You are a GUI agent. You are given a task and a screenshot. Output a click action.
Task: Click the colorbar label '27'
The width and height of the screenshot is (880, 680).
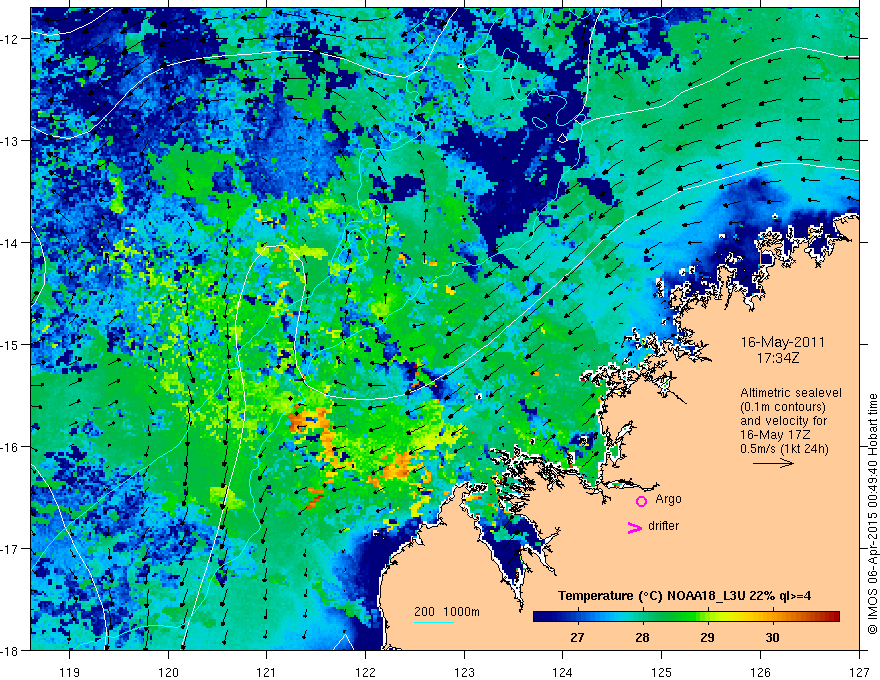pyautogui.click(x=577, y=637)
